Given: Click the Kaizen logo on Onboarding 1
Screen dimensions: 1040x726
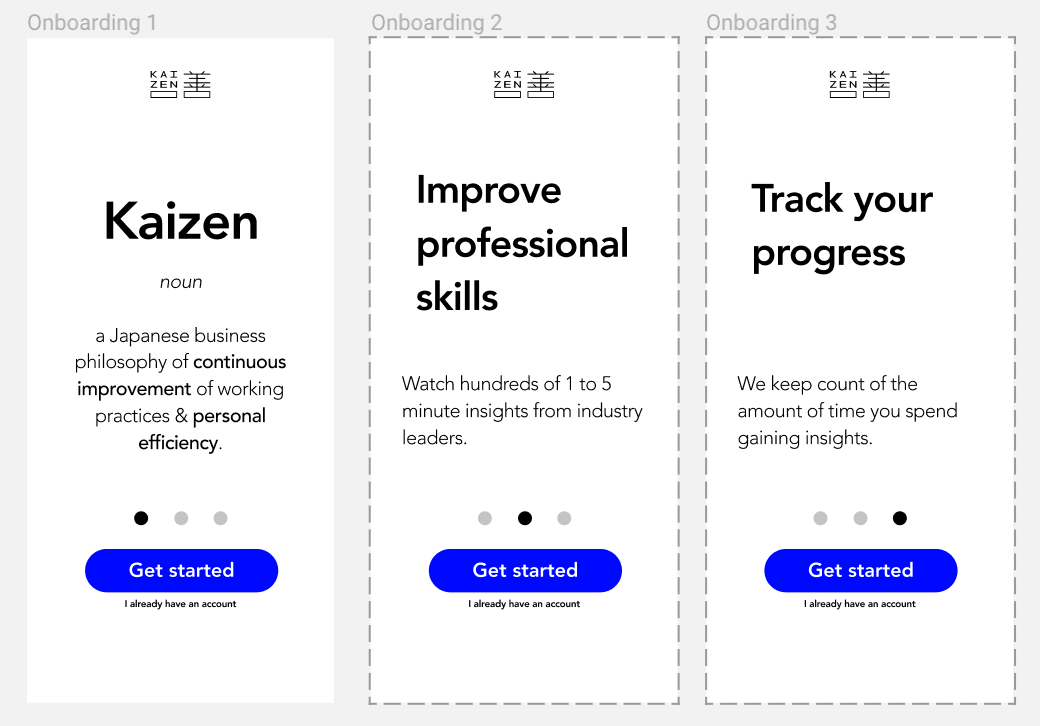Looking at the screenshot, I should click(180, 83).
